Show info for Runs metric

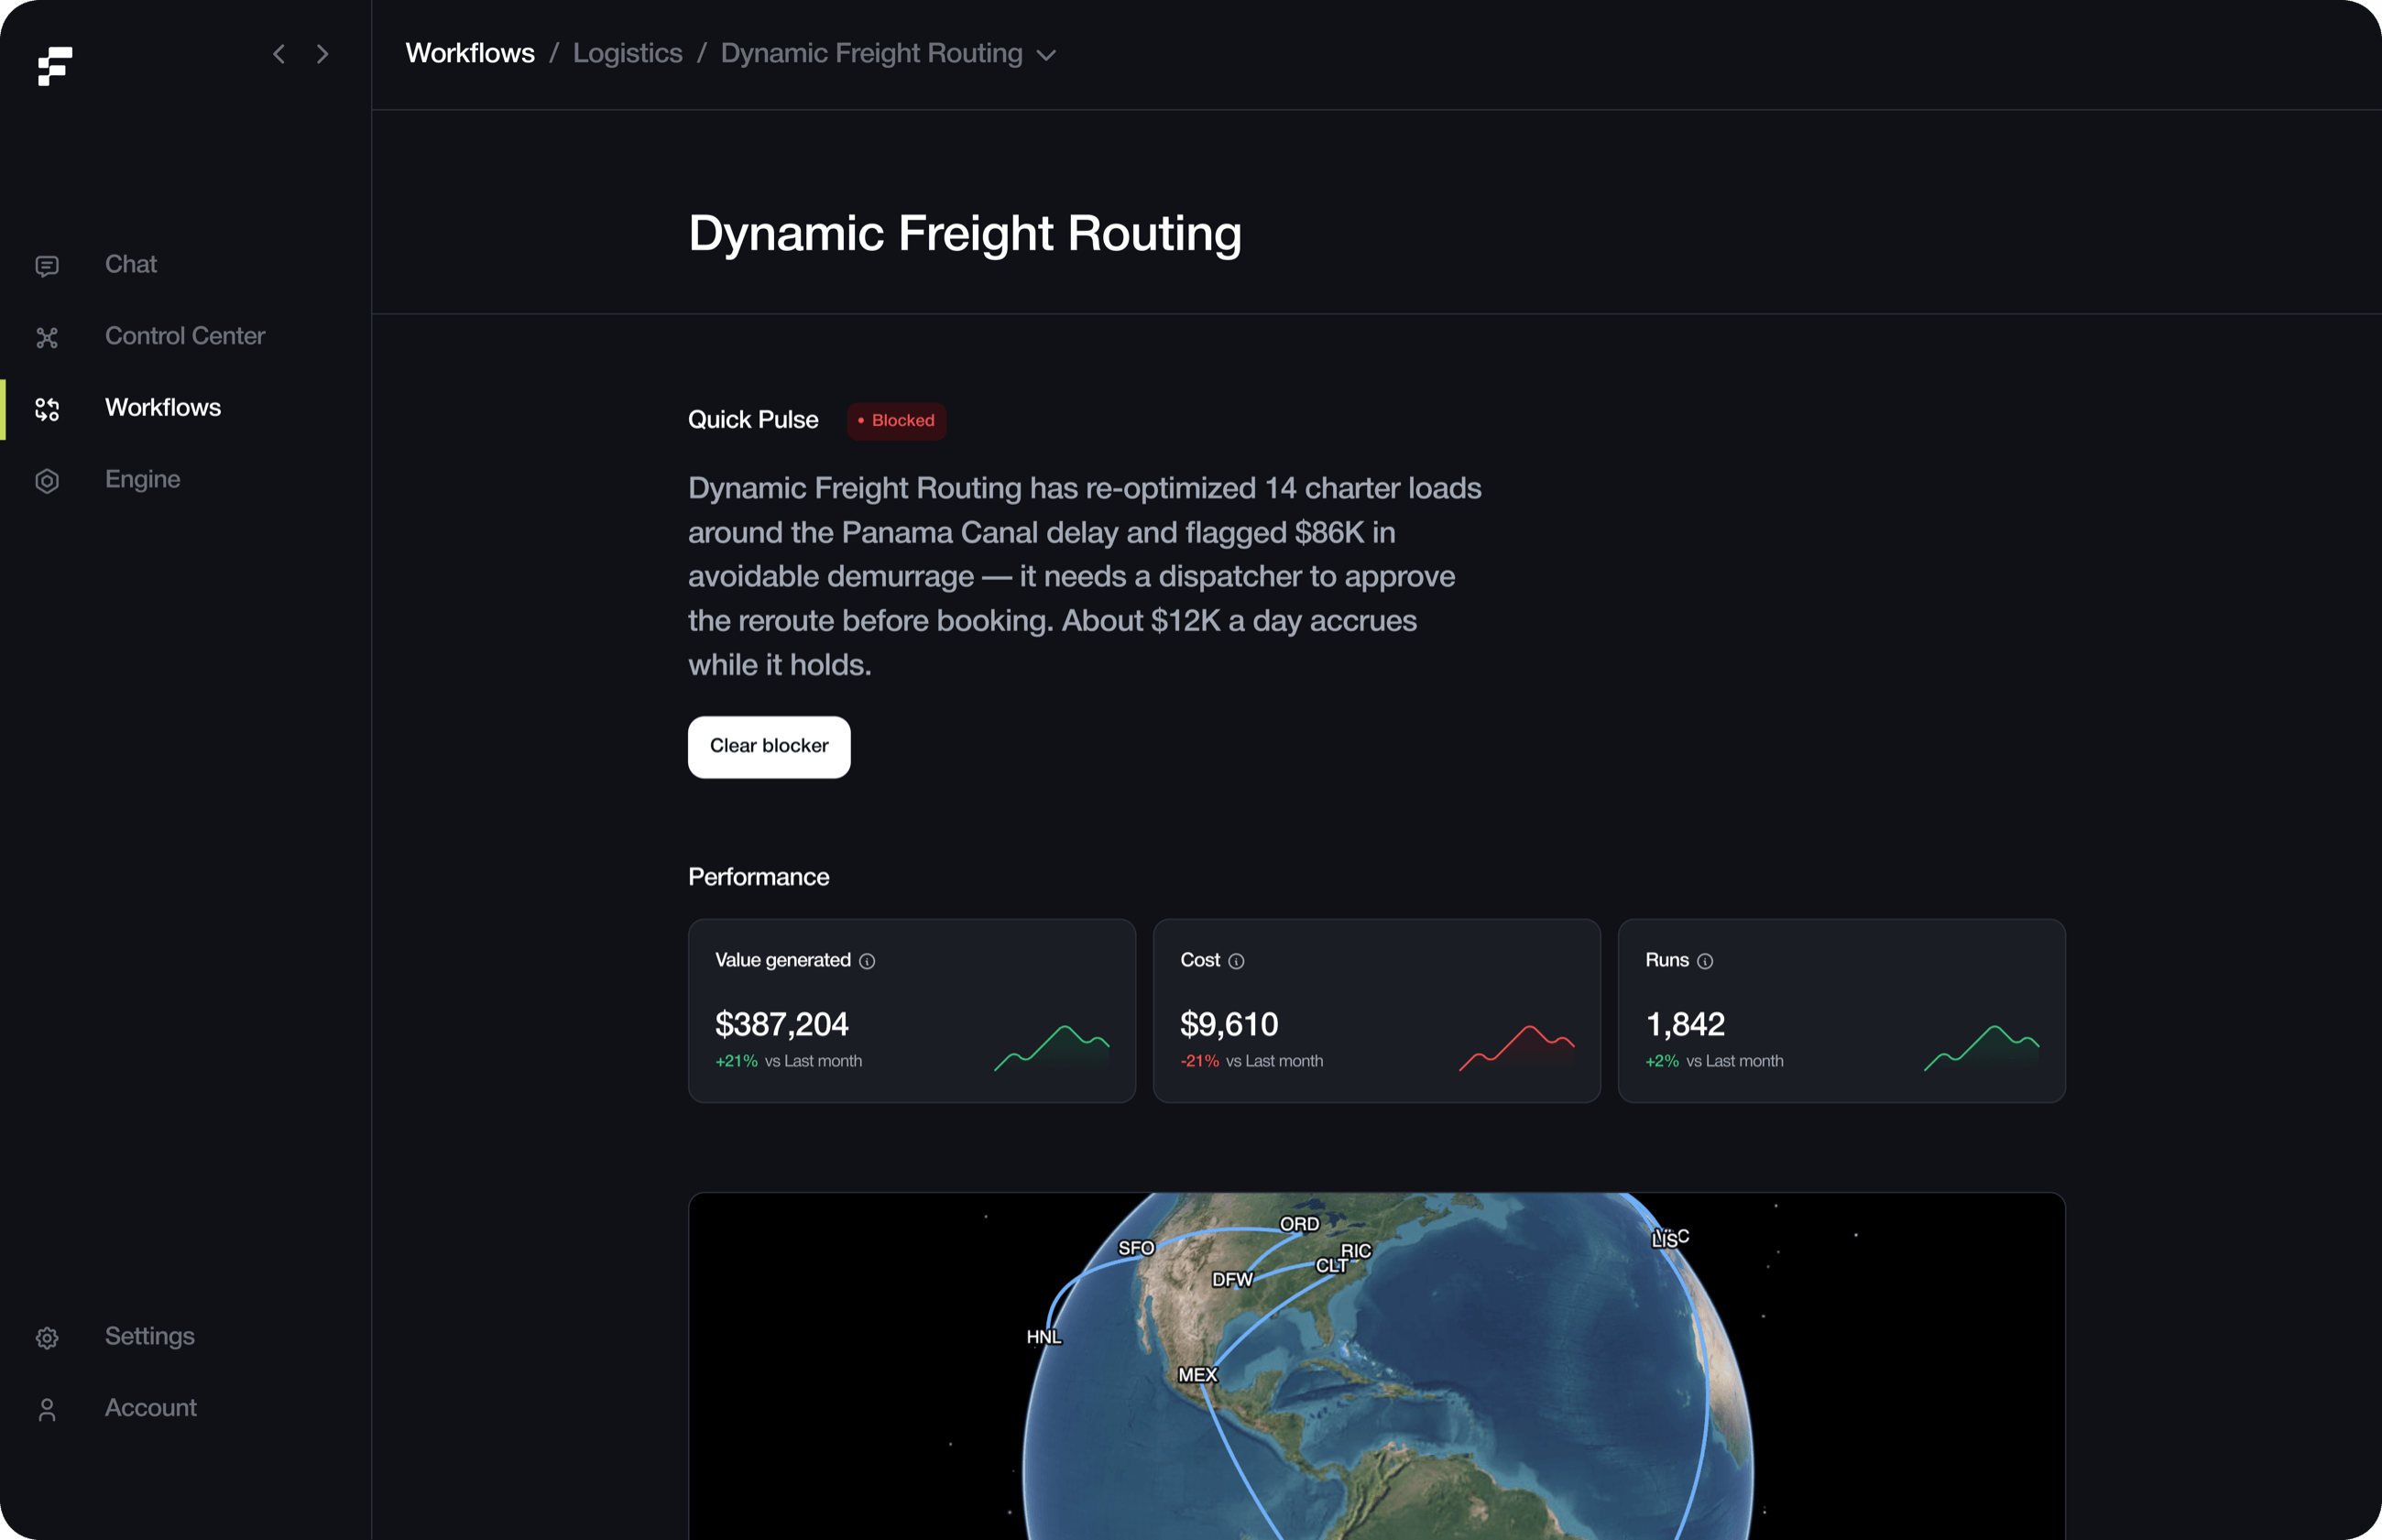pyautogui.click(x=1705, y=961)
